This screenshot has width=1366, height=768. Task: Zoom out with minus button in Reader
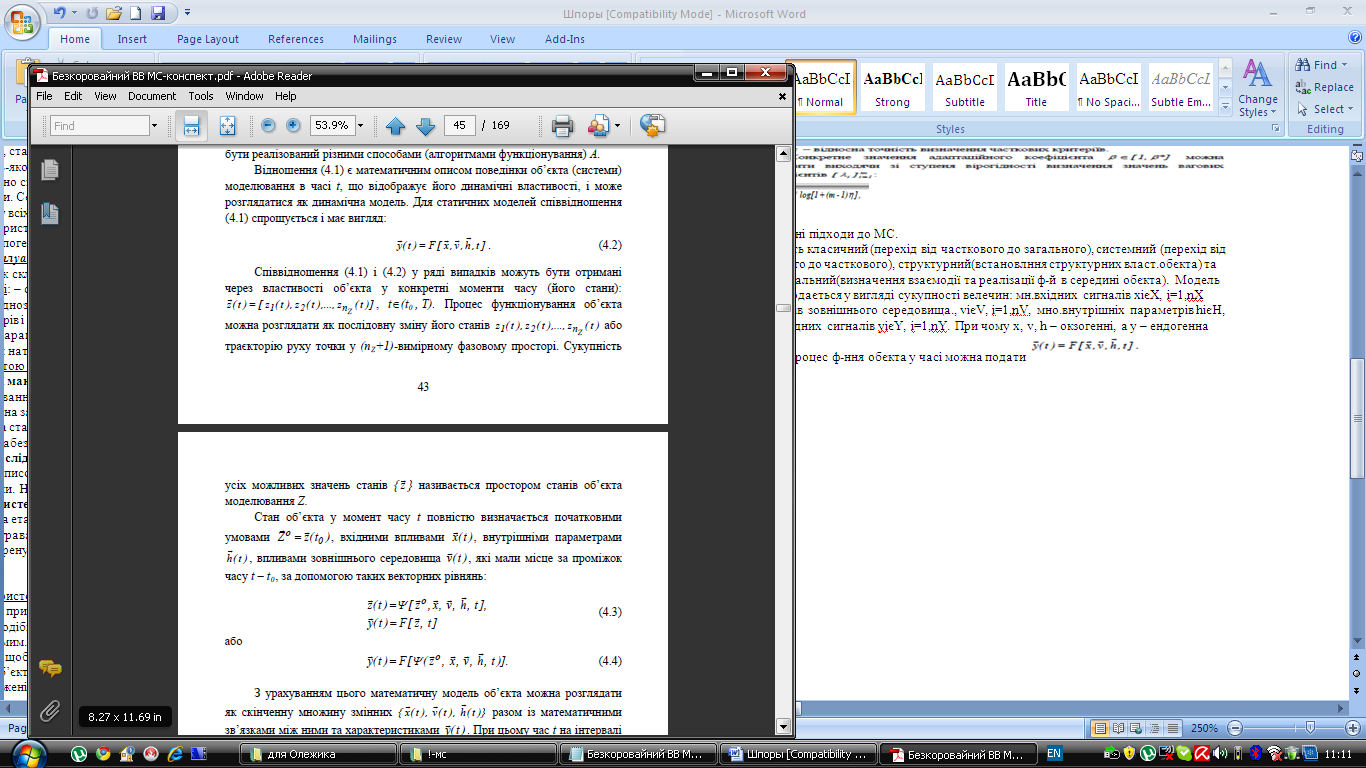coord(268,126)
